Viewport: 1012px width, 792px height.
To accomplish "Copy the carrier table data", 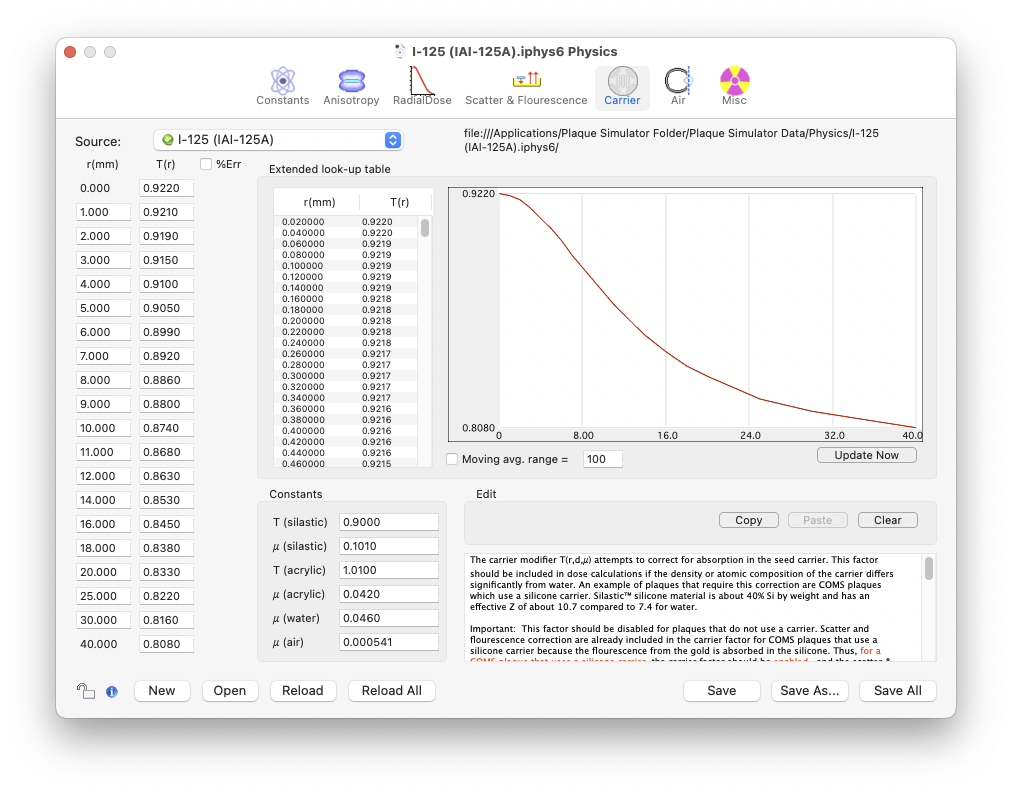I will (749, 520).
